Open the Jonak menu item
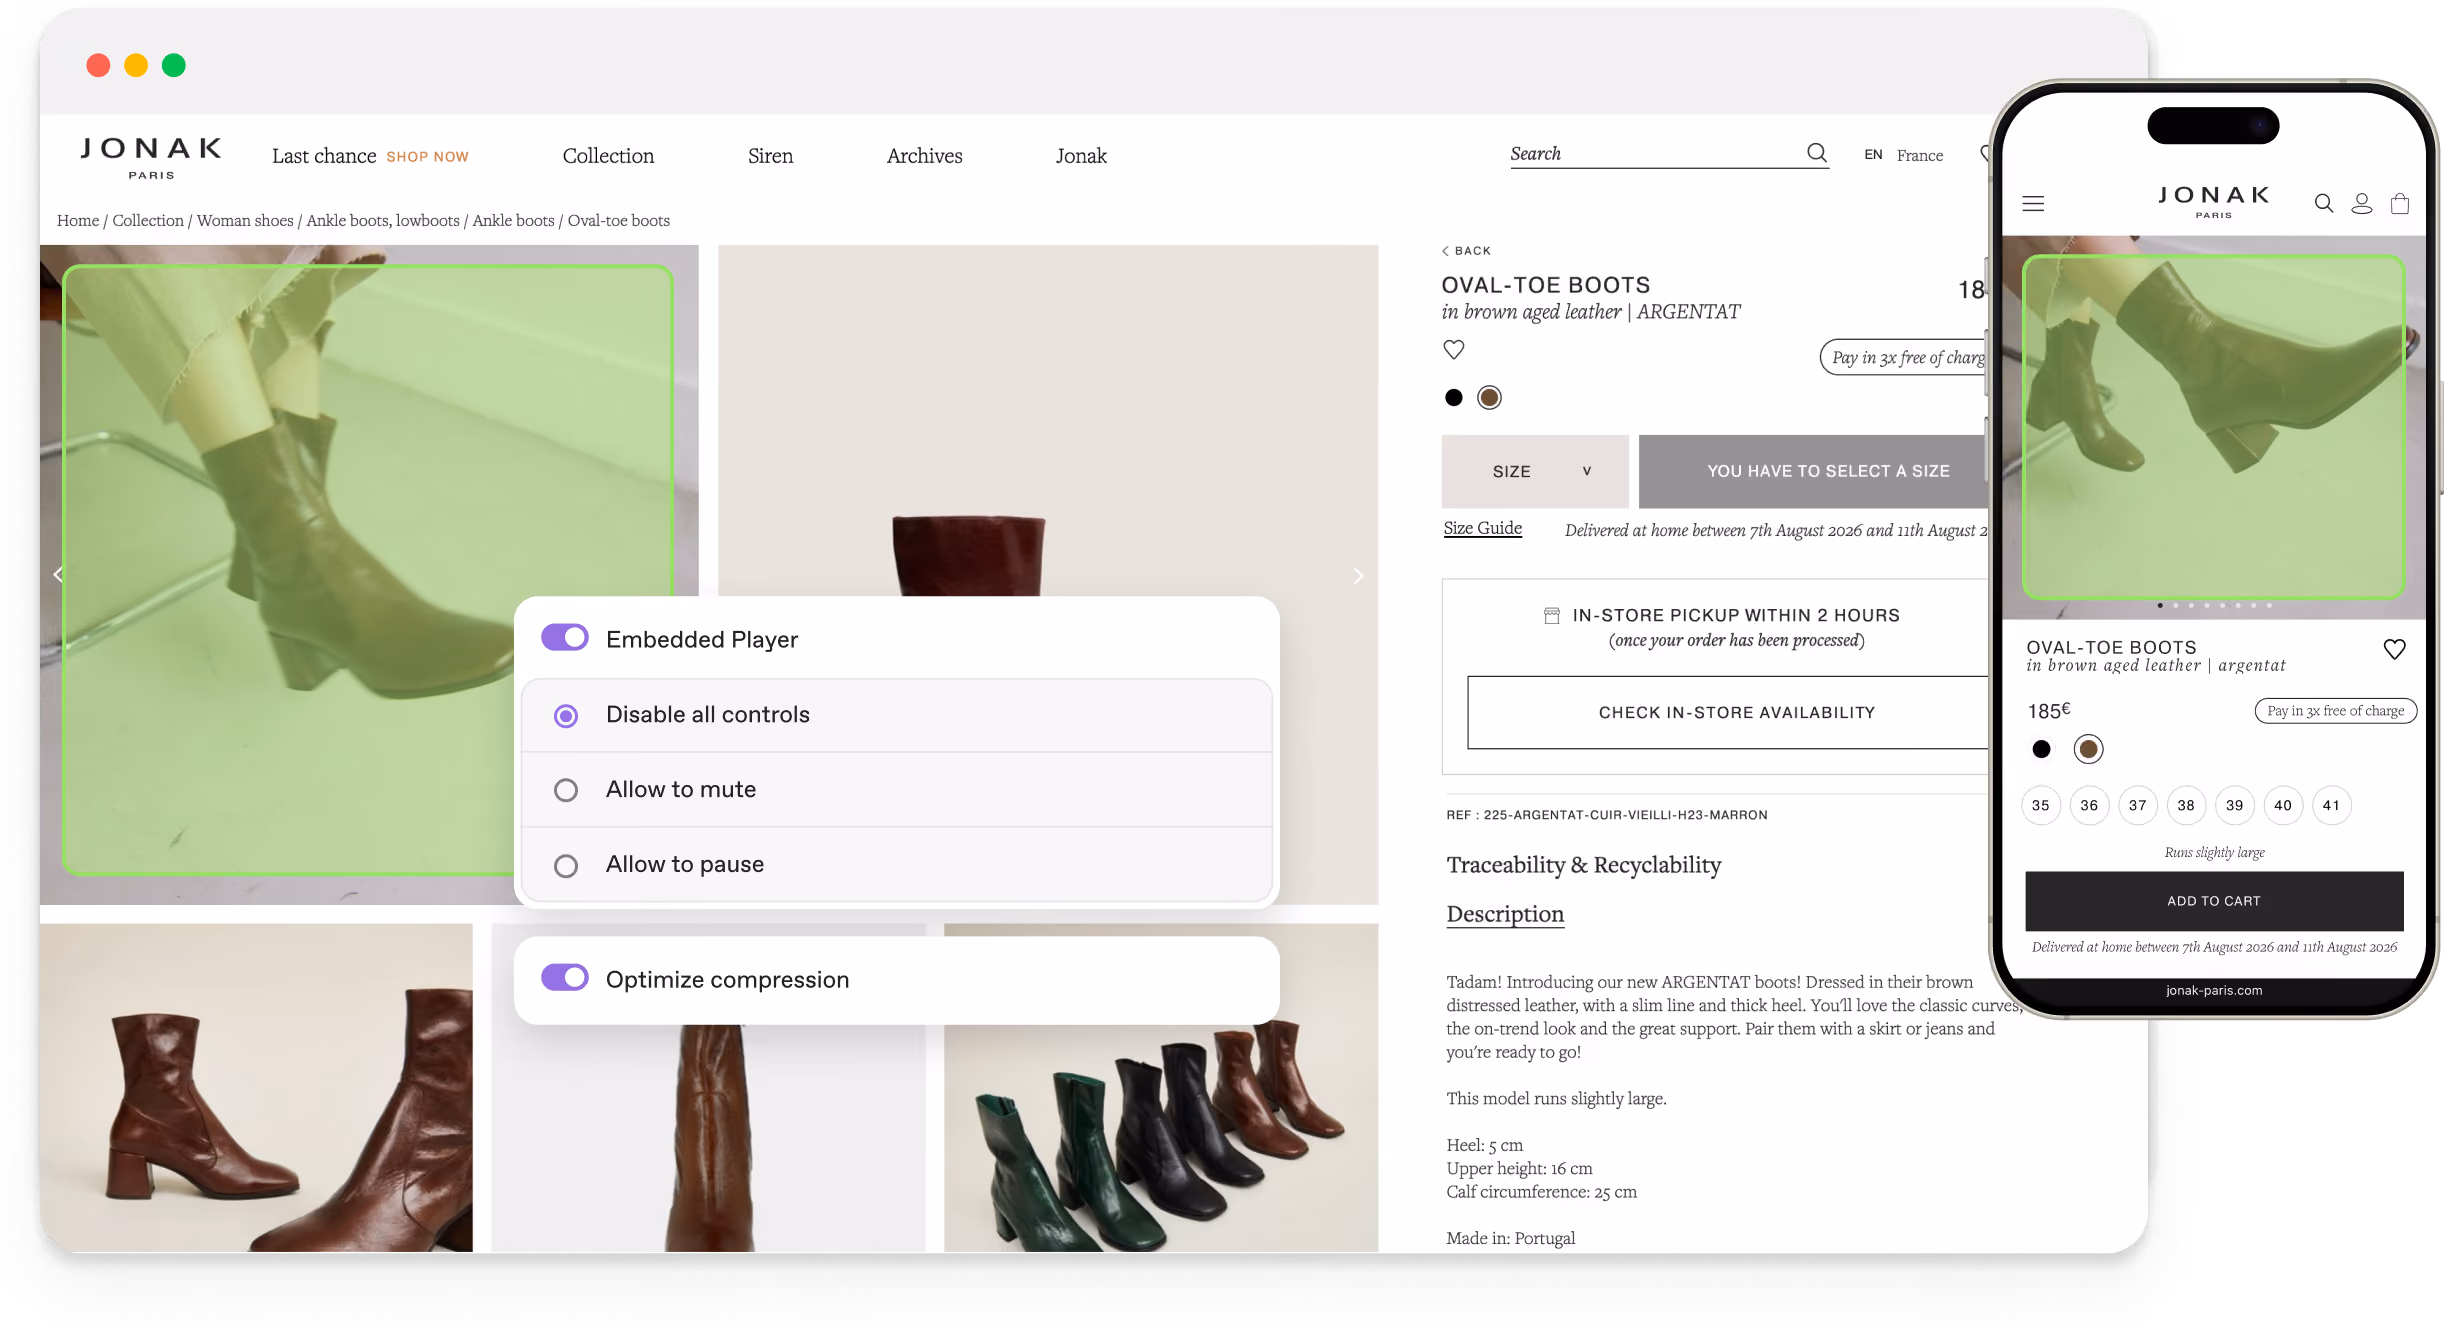The height and width of the screenshot is (1326, 2444). click(1081, 156)
